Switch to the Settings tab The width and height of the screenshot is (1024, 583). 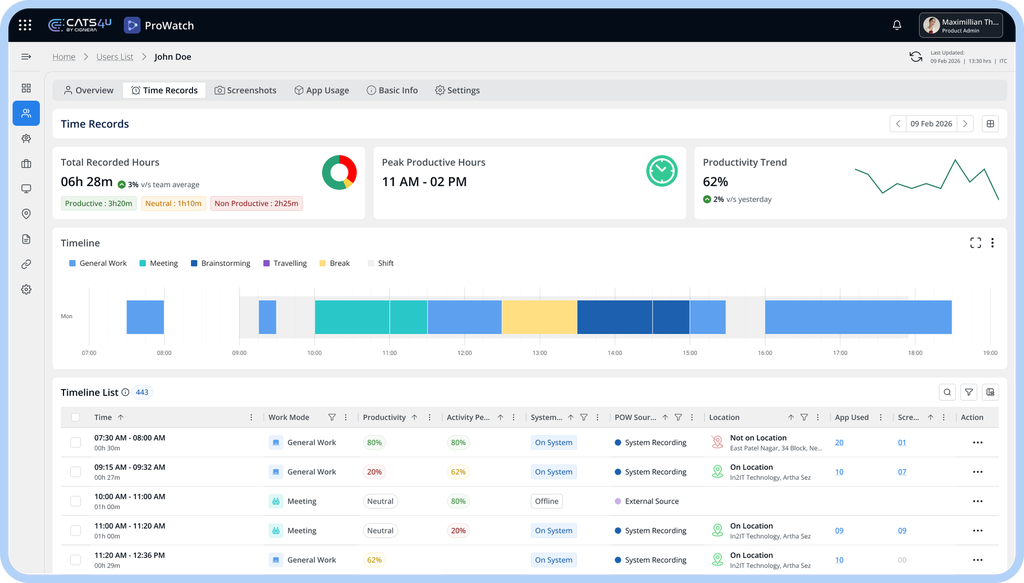[x=457, y=90]
